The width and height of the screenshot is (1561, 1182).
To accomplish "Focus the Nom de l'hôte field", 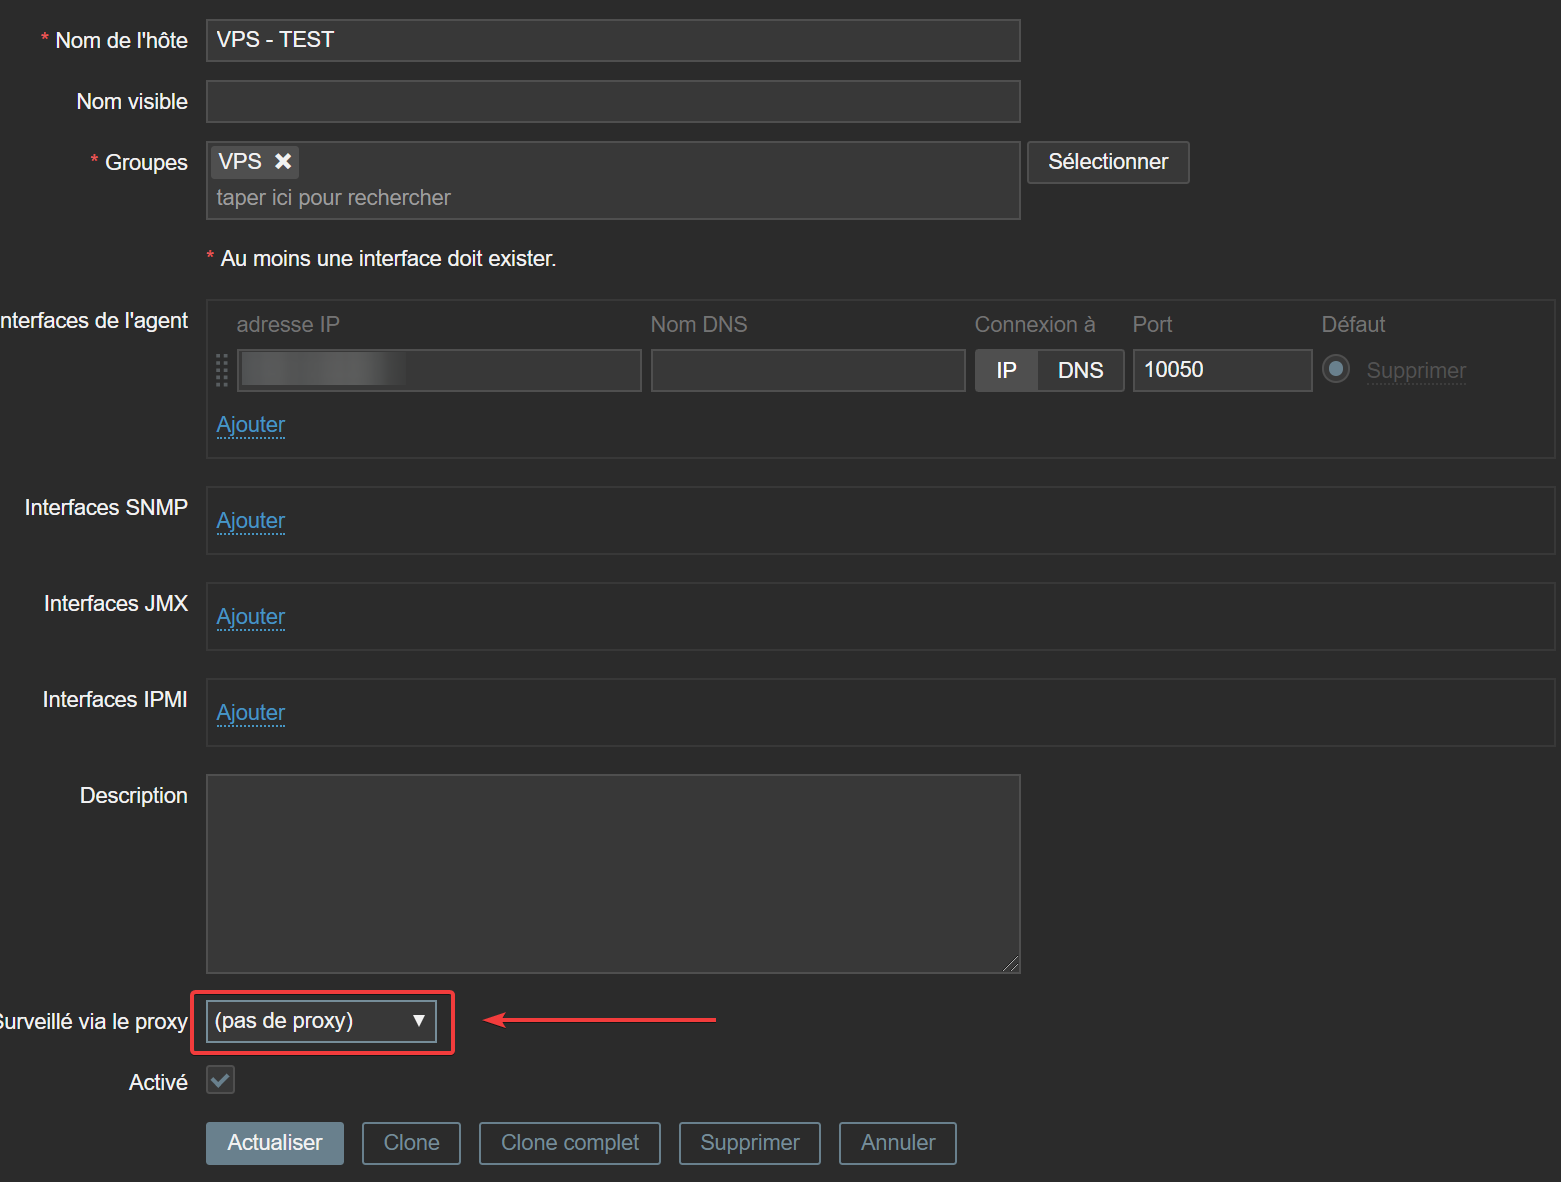I will click(x=613, y=40).
